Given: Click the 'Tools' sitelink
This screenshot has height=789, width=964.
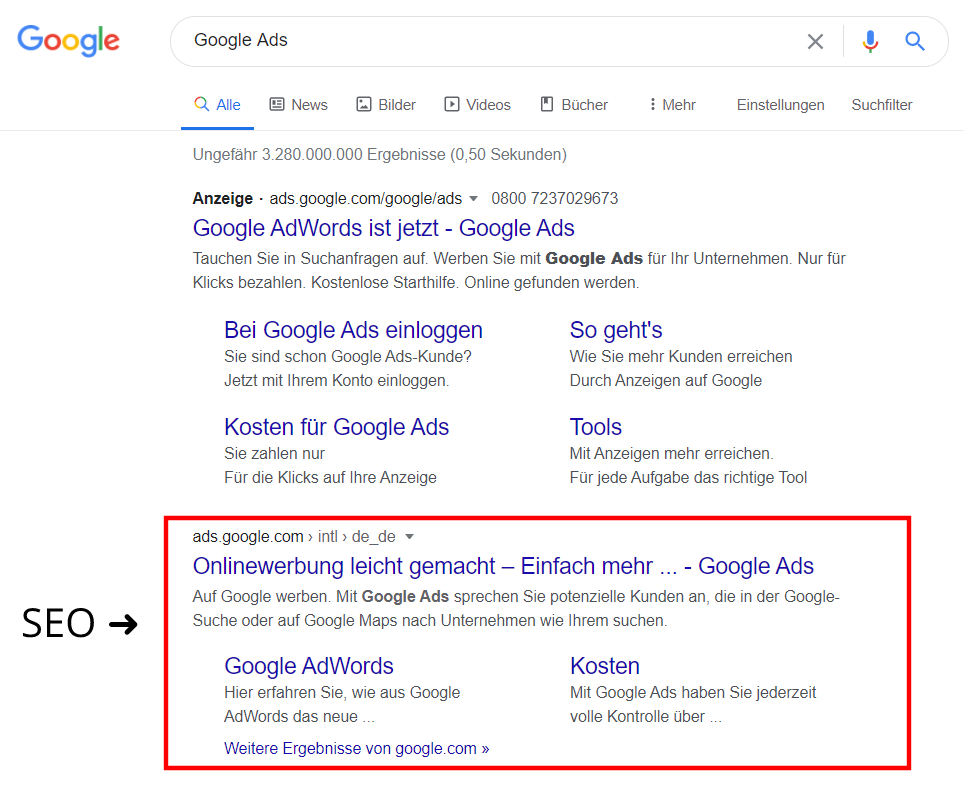Looking at the screenshot, I should [x=596, y=427].
